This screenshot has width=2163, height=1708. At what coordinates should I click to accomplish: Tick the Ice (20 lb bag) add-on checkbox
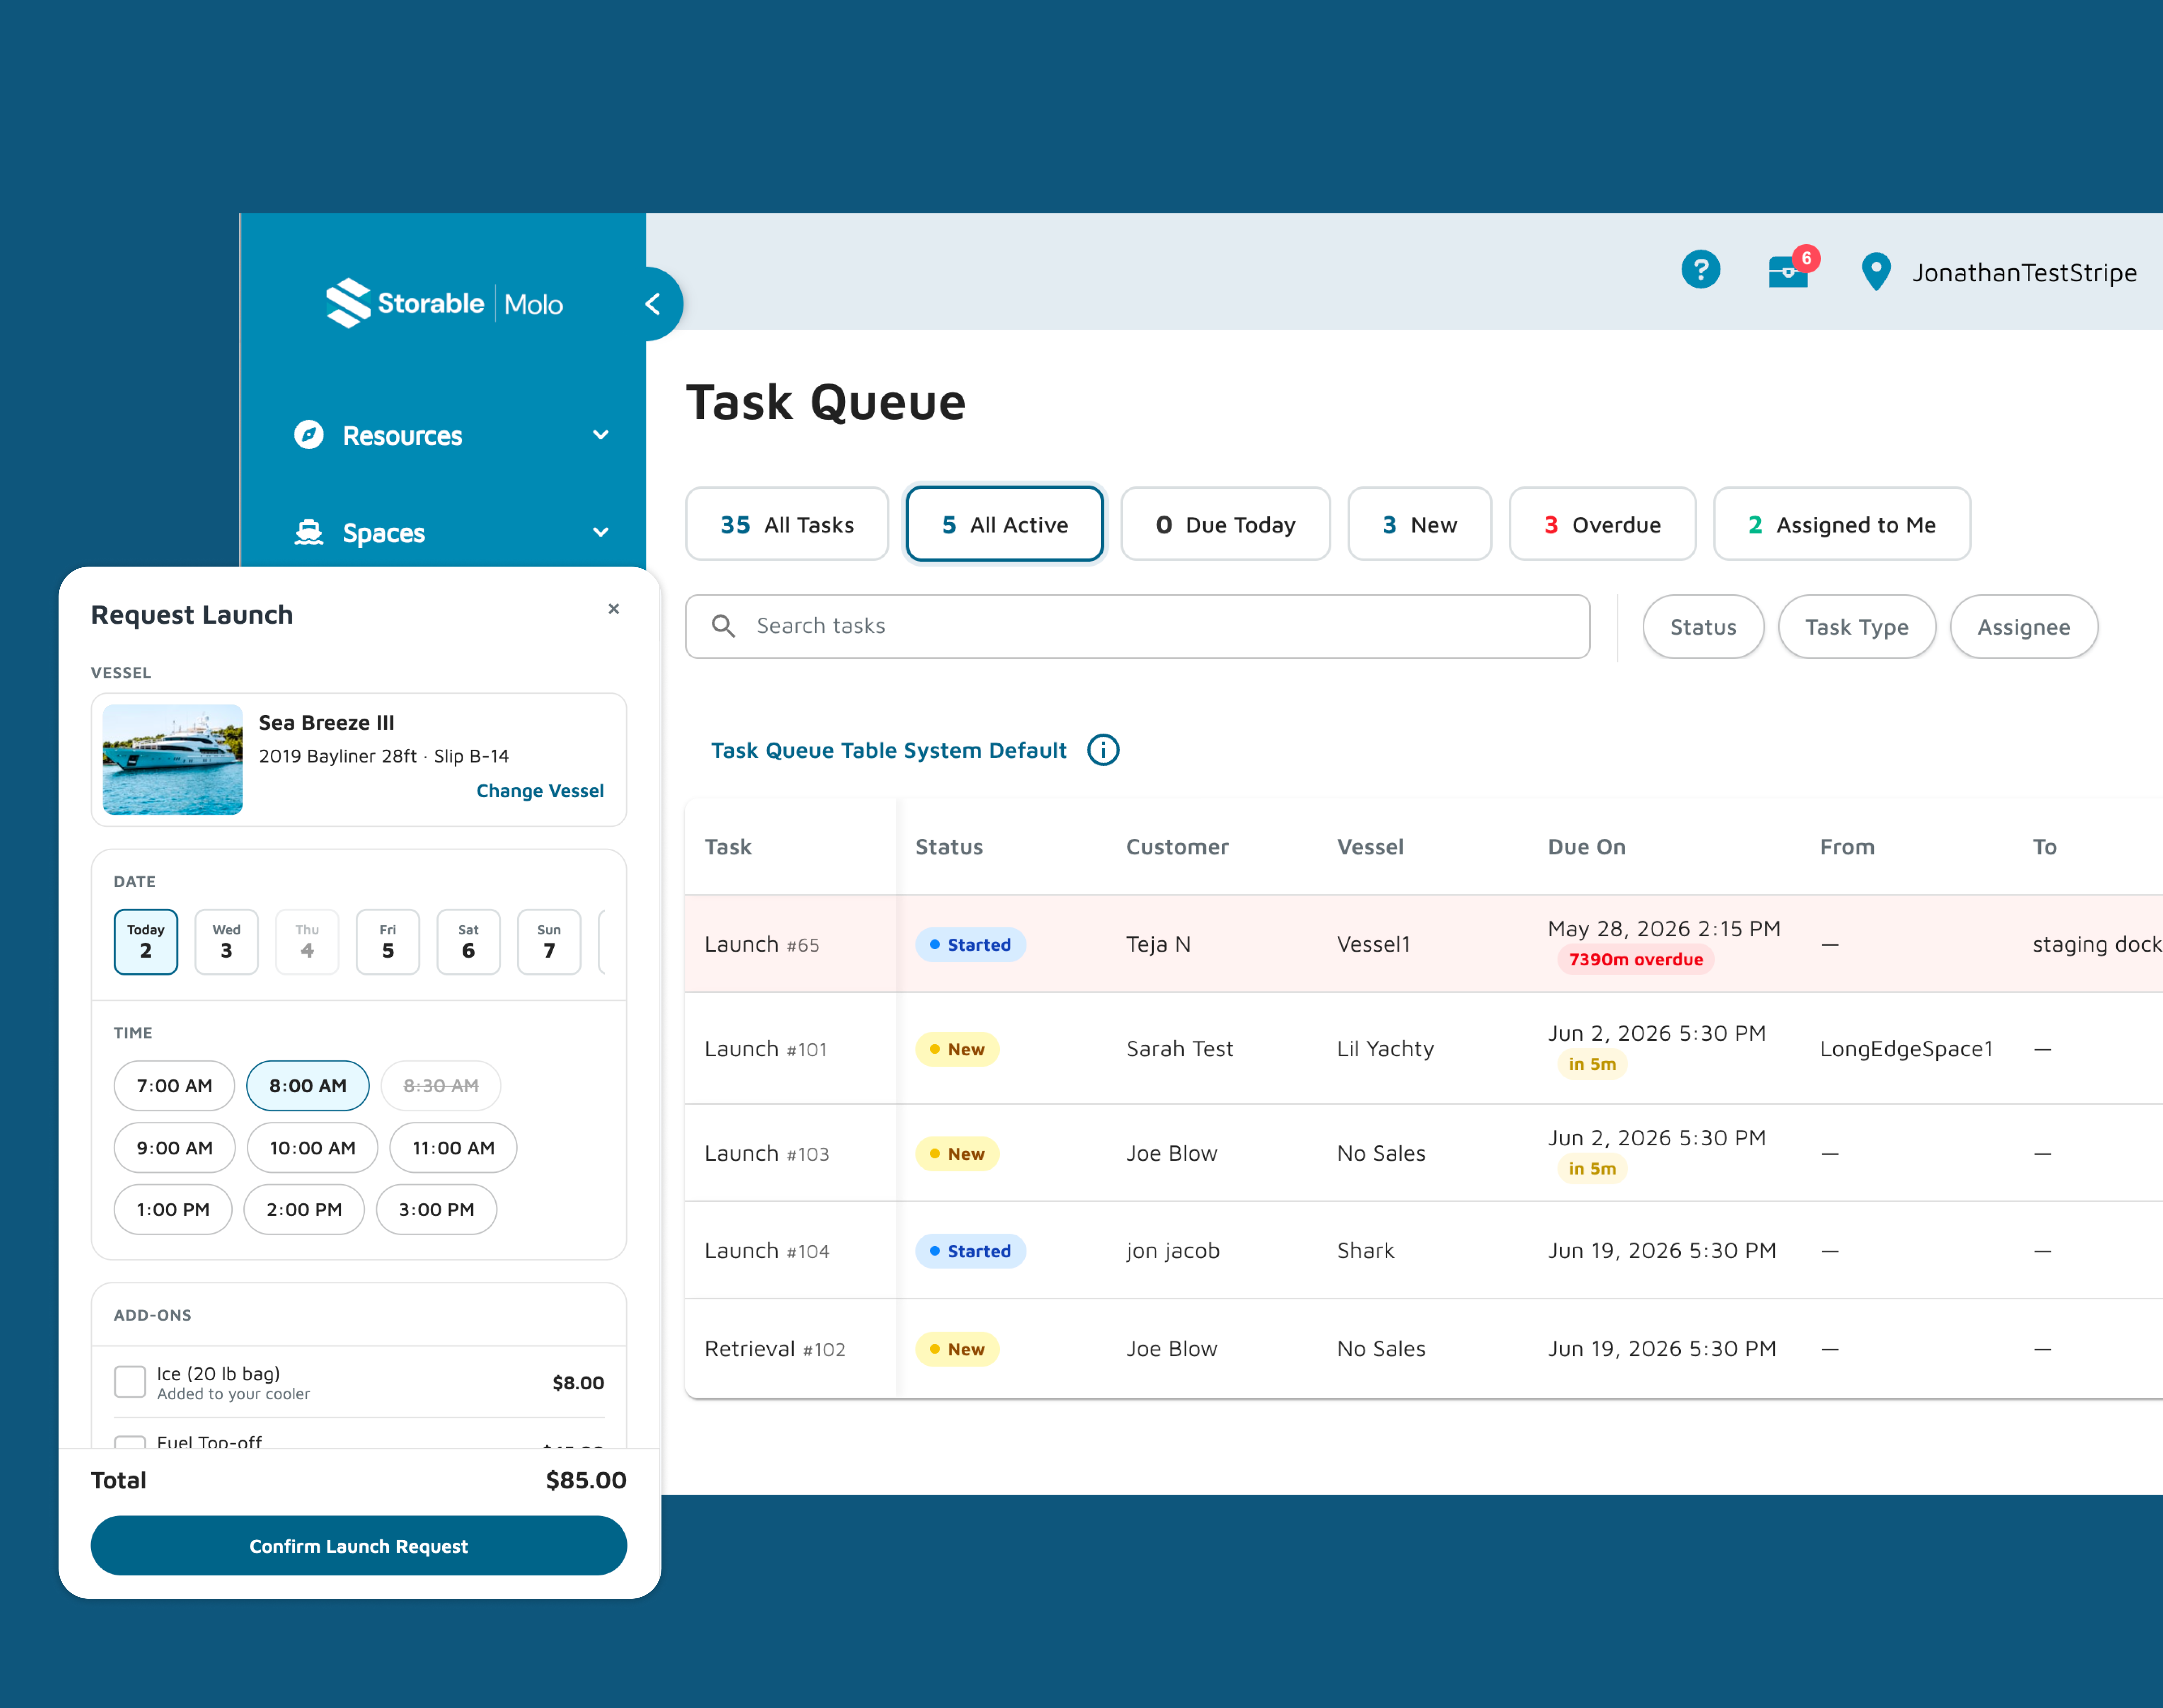(130, 1382)
